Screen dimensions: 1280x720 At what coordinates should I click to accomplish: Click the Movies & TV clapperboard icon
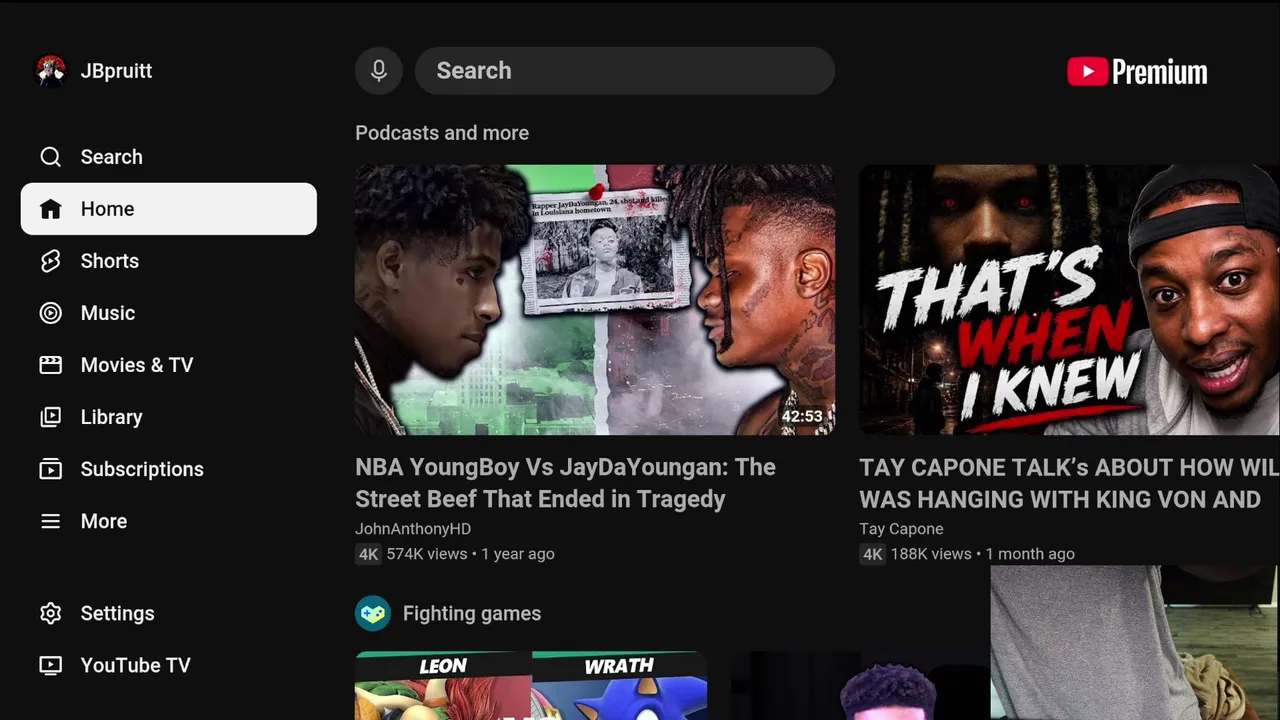pos(51,365)
